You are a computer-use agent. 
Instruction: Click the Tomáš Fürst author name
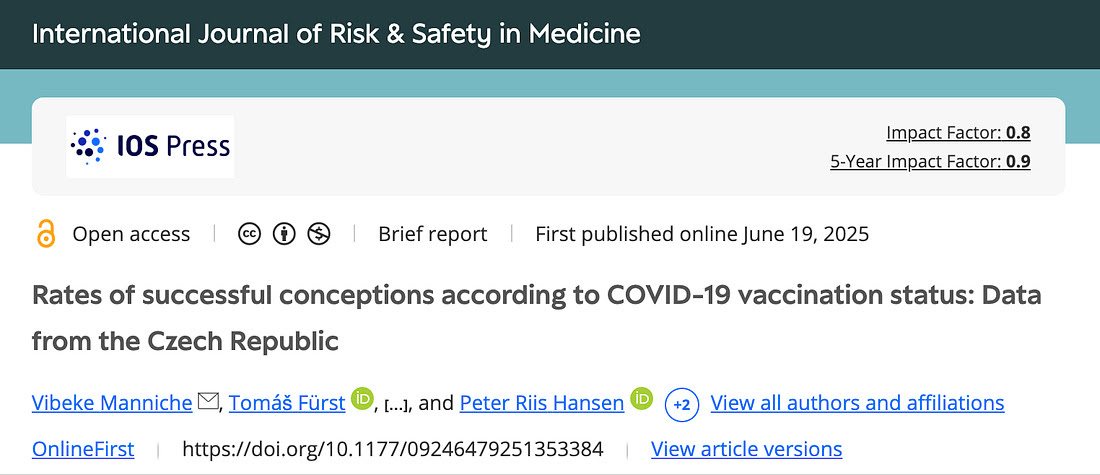pyautogui.click(x=287, y=403)
